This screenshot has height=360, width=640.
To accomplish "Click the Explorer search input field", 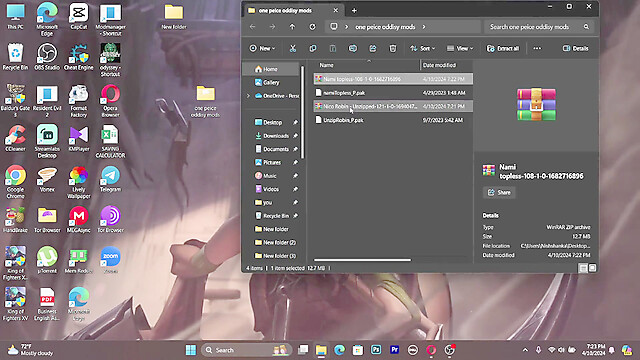I will pyautogui.click(x=538, y=27).
